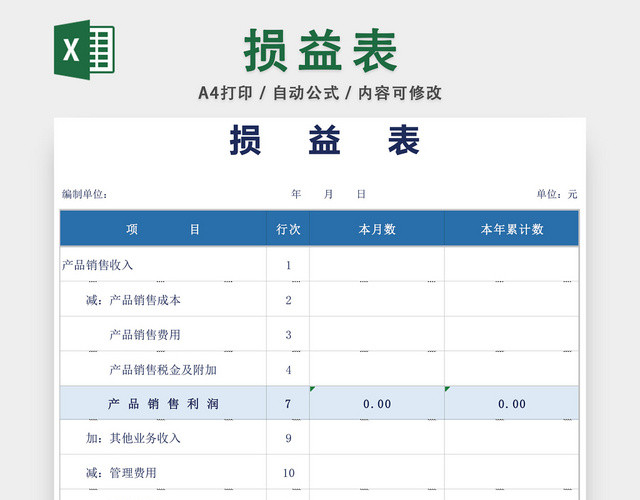Click row number 2 in 行次 column
640x500 pixels.
288,300
